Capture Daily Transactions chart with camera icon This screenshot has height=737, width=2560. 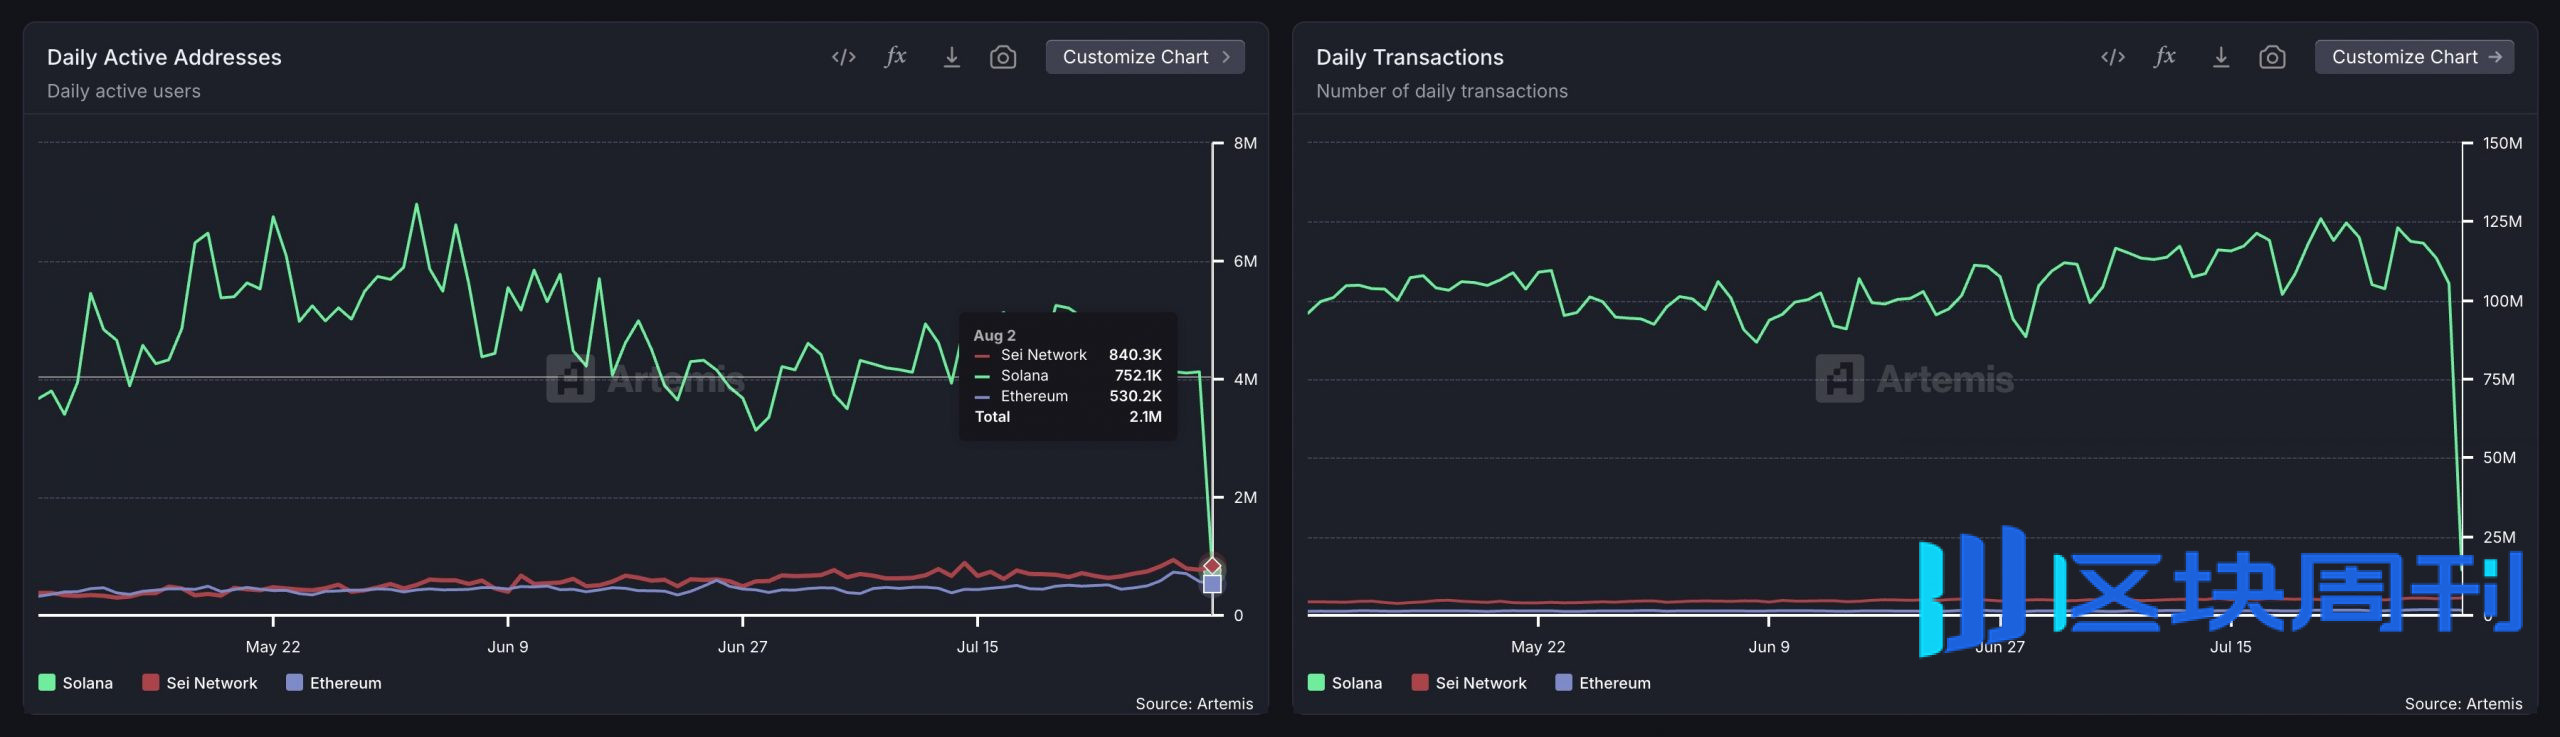[2271, 58]
